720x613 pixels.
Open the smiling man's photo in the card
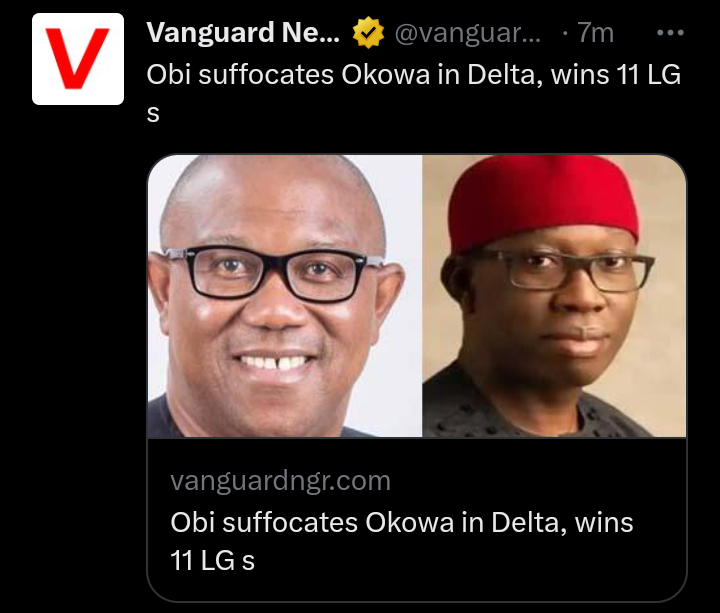[285, 296]
